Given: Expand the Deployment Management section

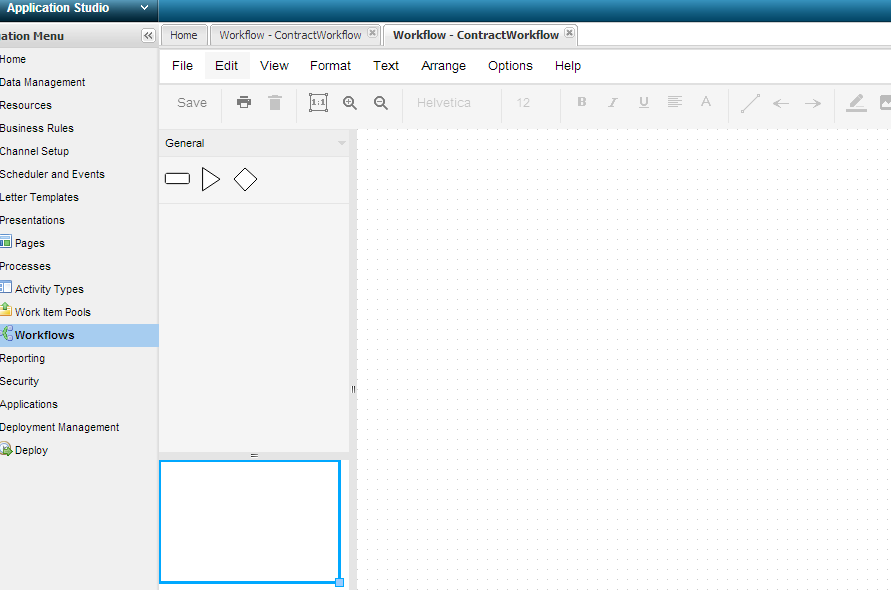Looking at the screenshot, I should 60,427.
